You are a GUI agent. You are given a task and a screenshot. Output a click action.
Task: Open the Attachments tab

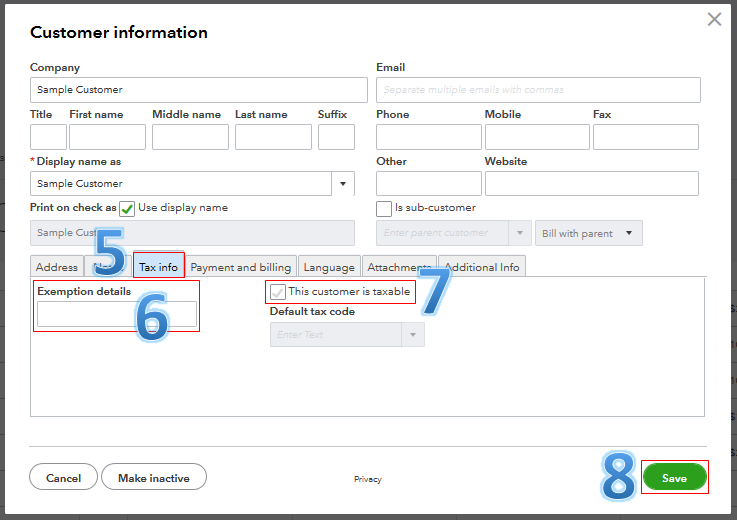[399, 267]
